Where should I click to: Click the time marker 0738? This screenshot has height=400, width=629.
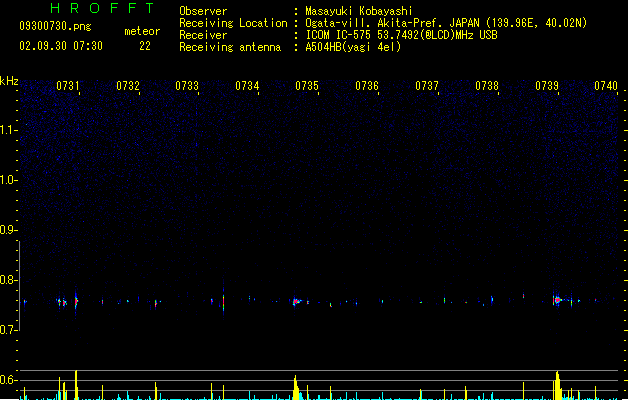tap(487, 86)
